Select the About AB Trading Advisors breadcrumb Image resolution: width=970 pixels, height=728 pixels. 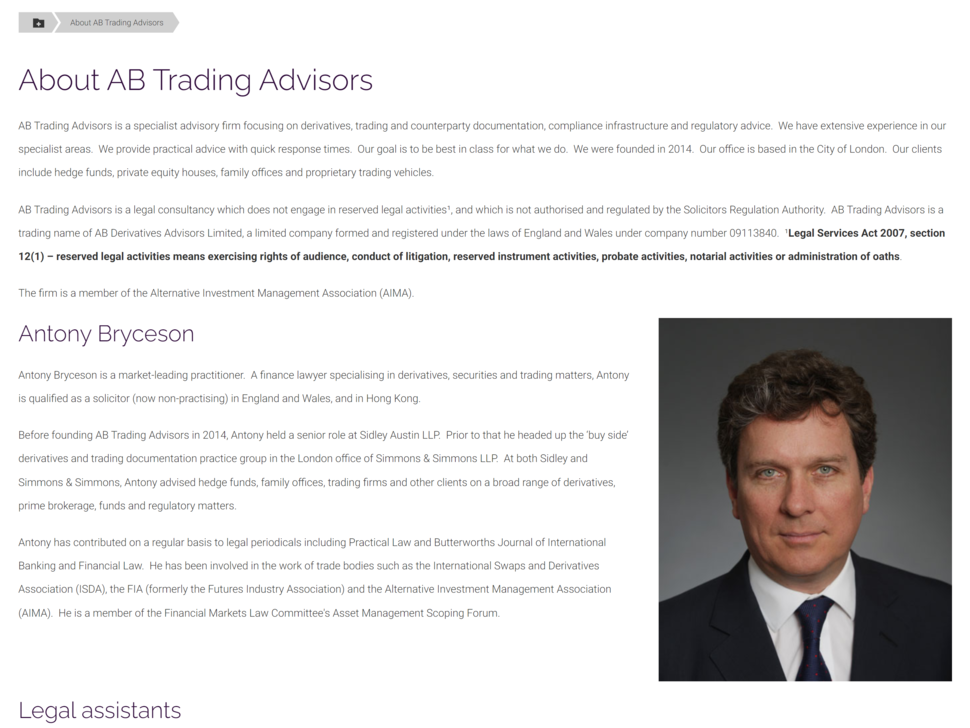[x=116, y=23]
